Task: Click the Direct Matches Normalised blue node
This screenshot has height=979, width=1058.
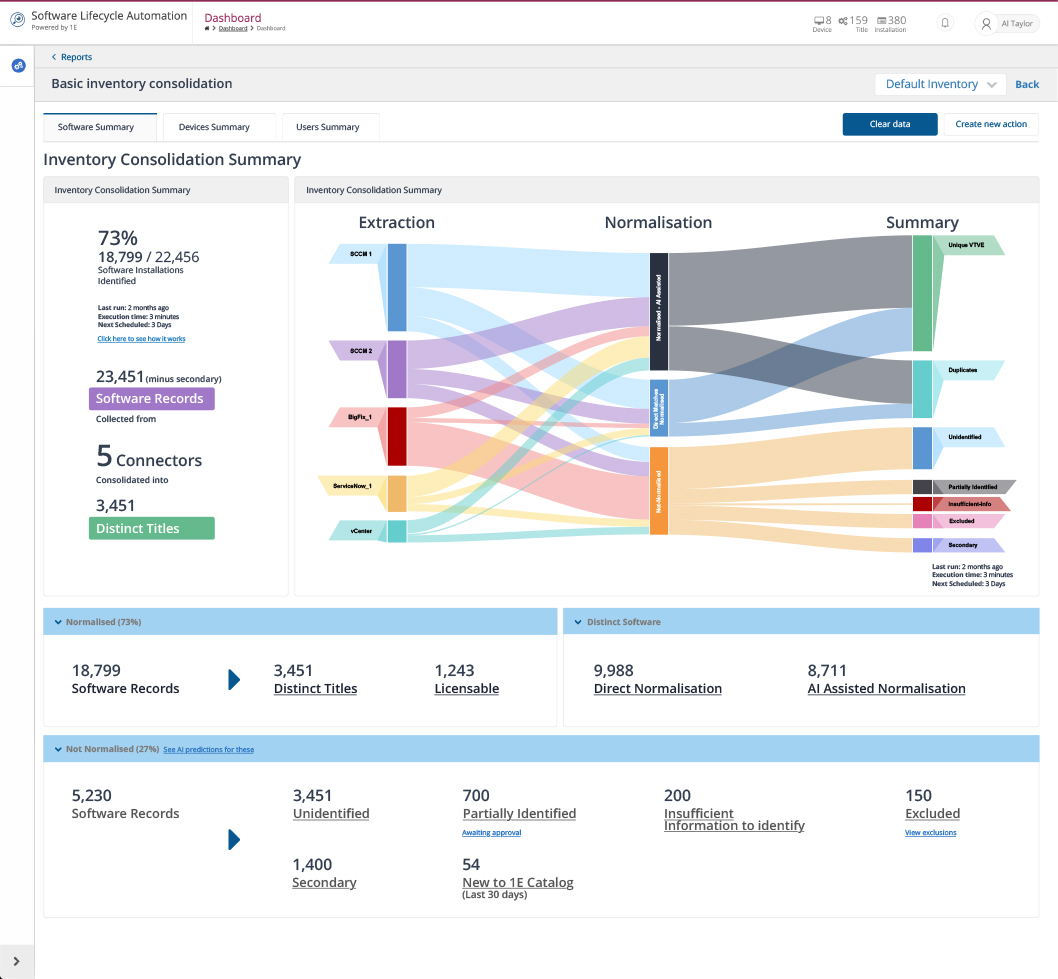Action: (659, 408)
